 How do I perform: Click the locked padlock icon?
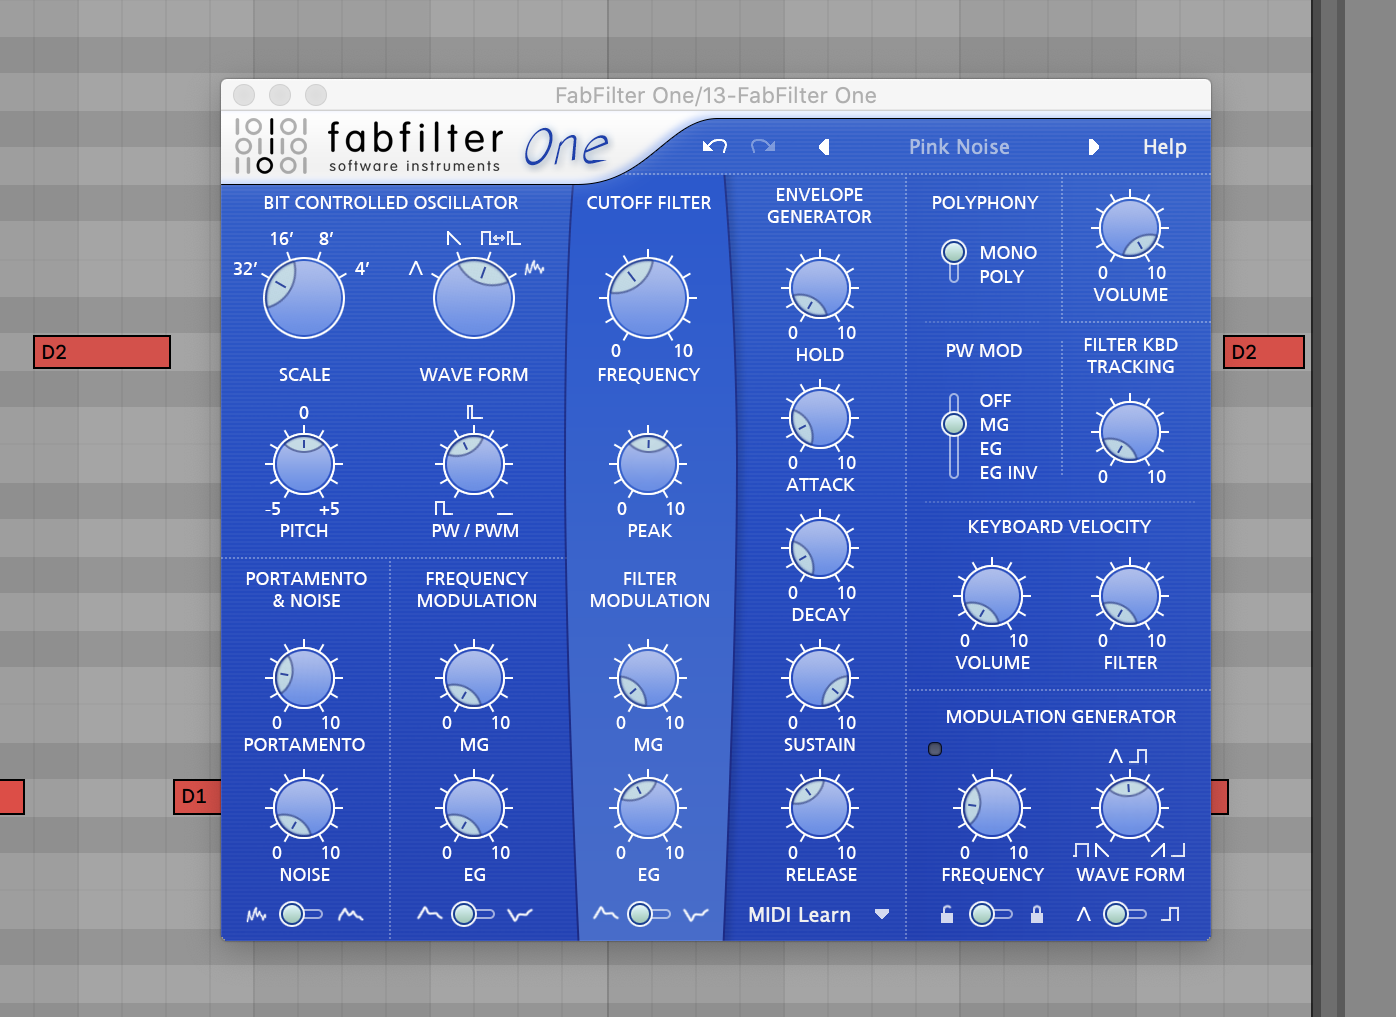(1037, 914)
